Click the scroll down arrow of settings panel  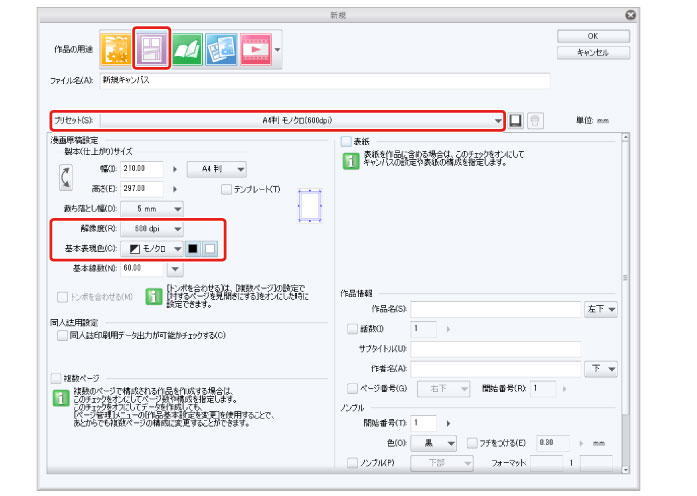click(x=625, y=469)
